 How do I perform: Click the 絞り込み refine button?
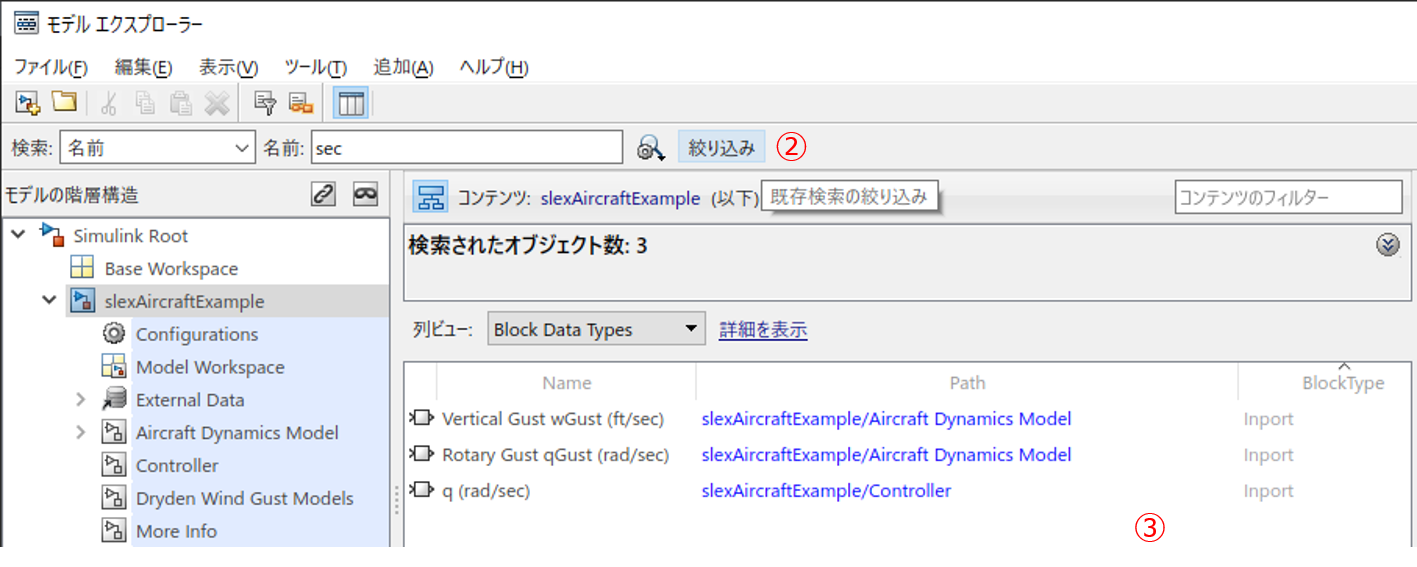[722, 148]
